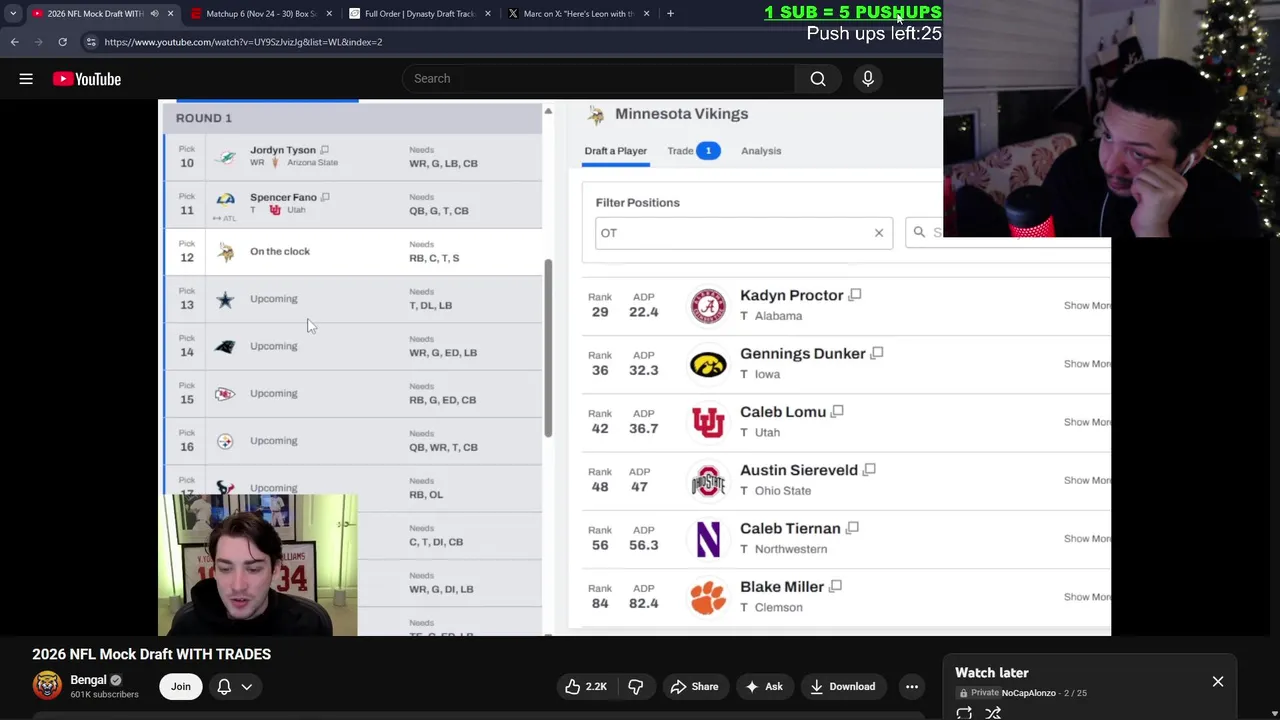Click the browser back arrow
This screenshot has width=1280, height=720.
[14, 42]
